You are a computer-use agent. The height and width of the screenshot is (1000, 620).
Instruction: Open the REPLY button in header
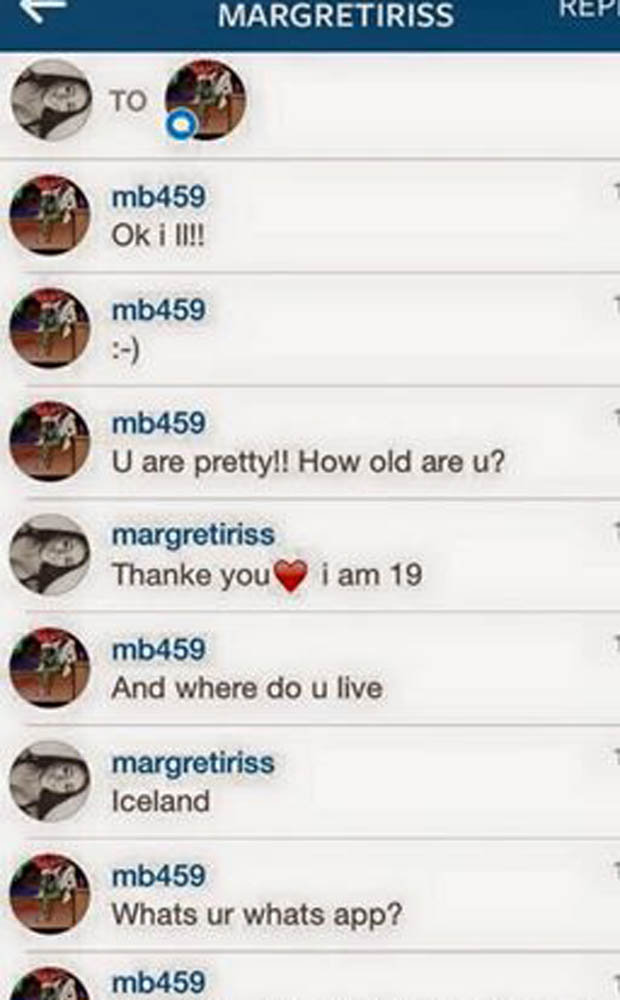(x=589, y=9)
